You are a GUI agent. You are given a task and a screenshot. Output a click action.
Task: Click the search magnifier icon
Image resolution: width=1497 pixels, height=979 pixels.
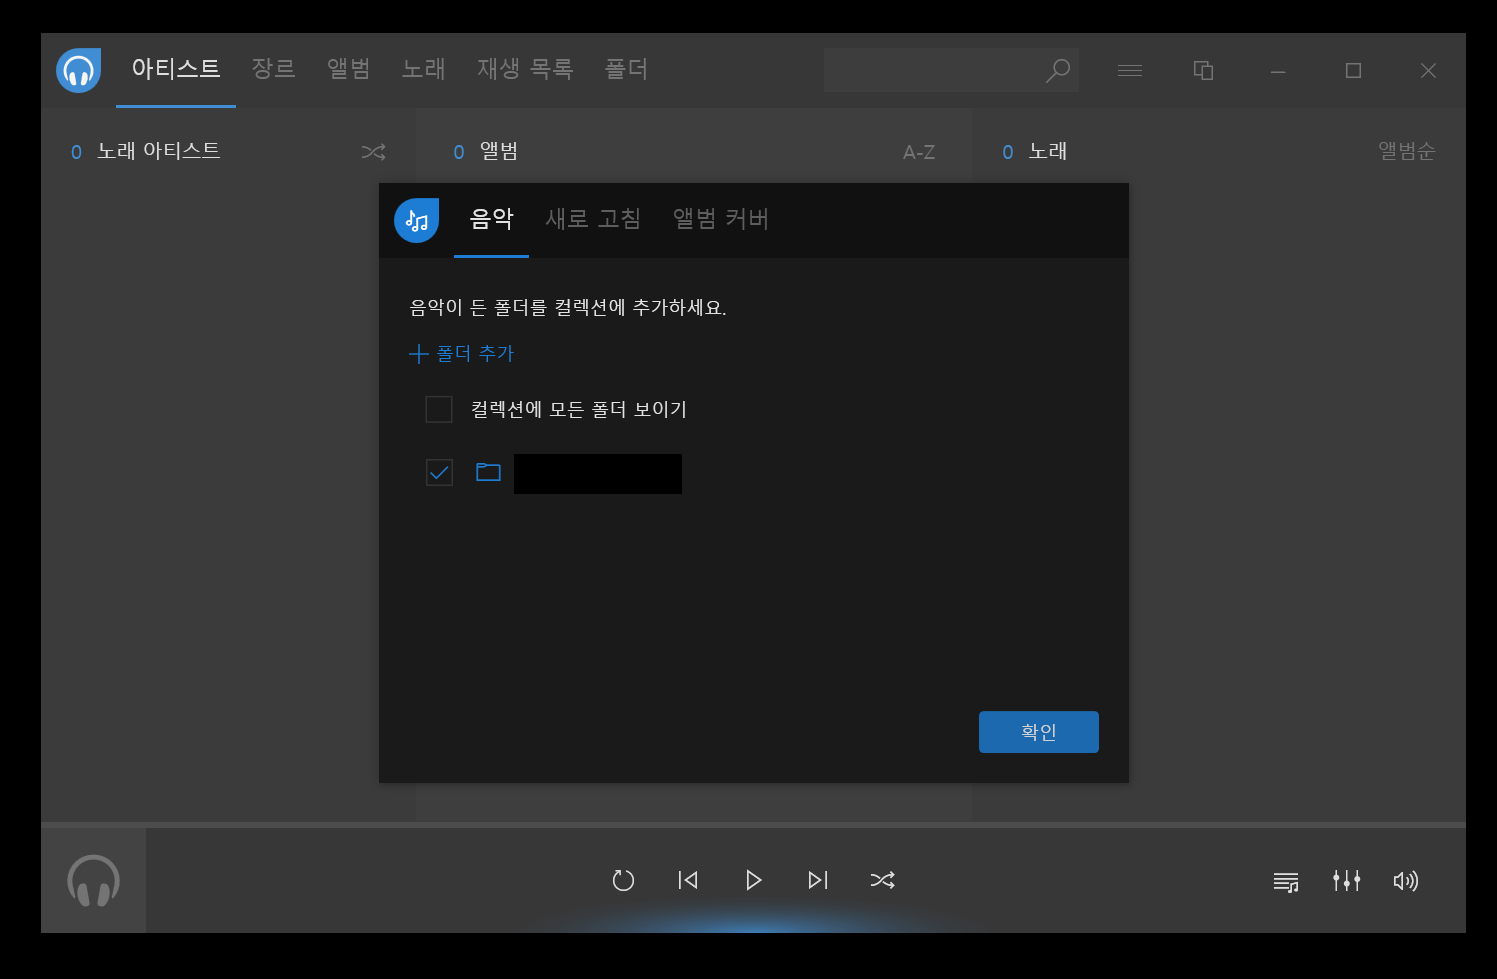pos(1057,70)
